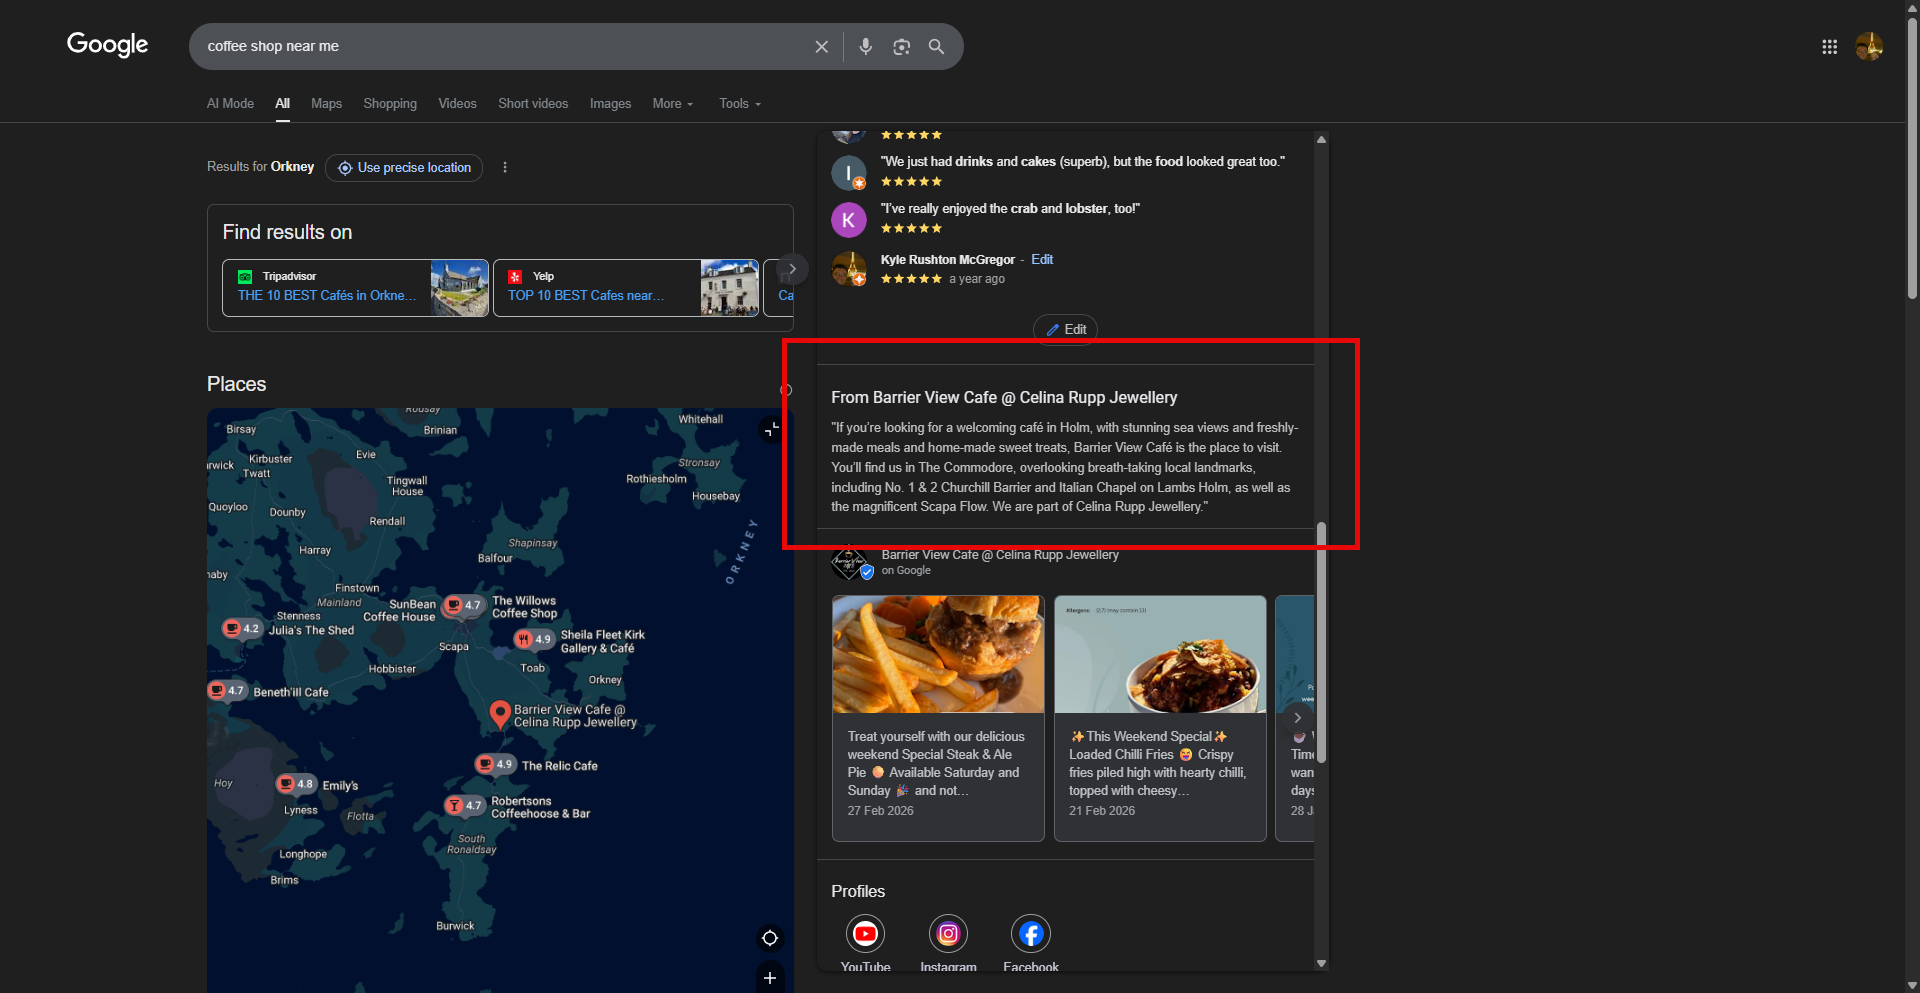Screen dimensions: 1920x993
Task: Select Emily's map marker
Action: coord(296,784)
